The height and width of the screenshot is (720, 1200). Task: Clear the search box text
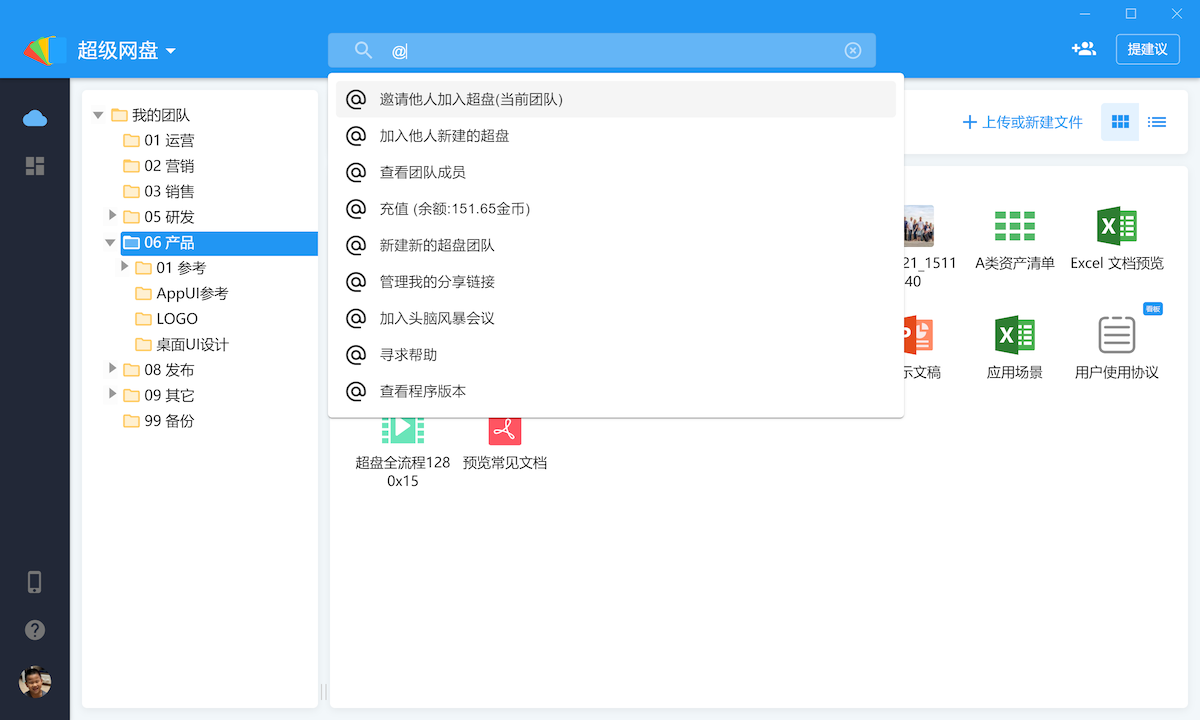click(852, 51)
